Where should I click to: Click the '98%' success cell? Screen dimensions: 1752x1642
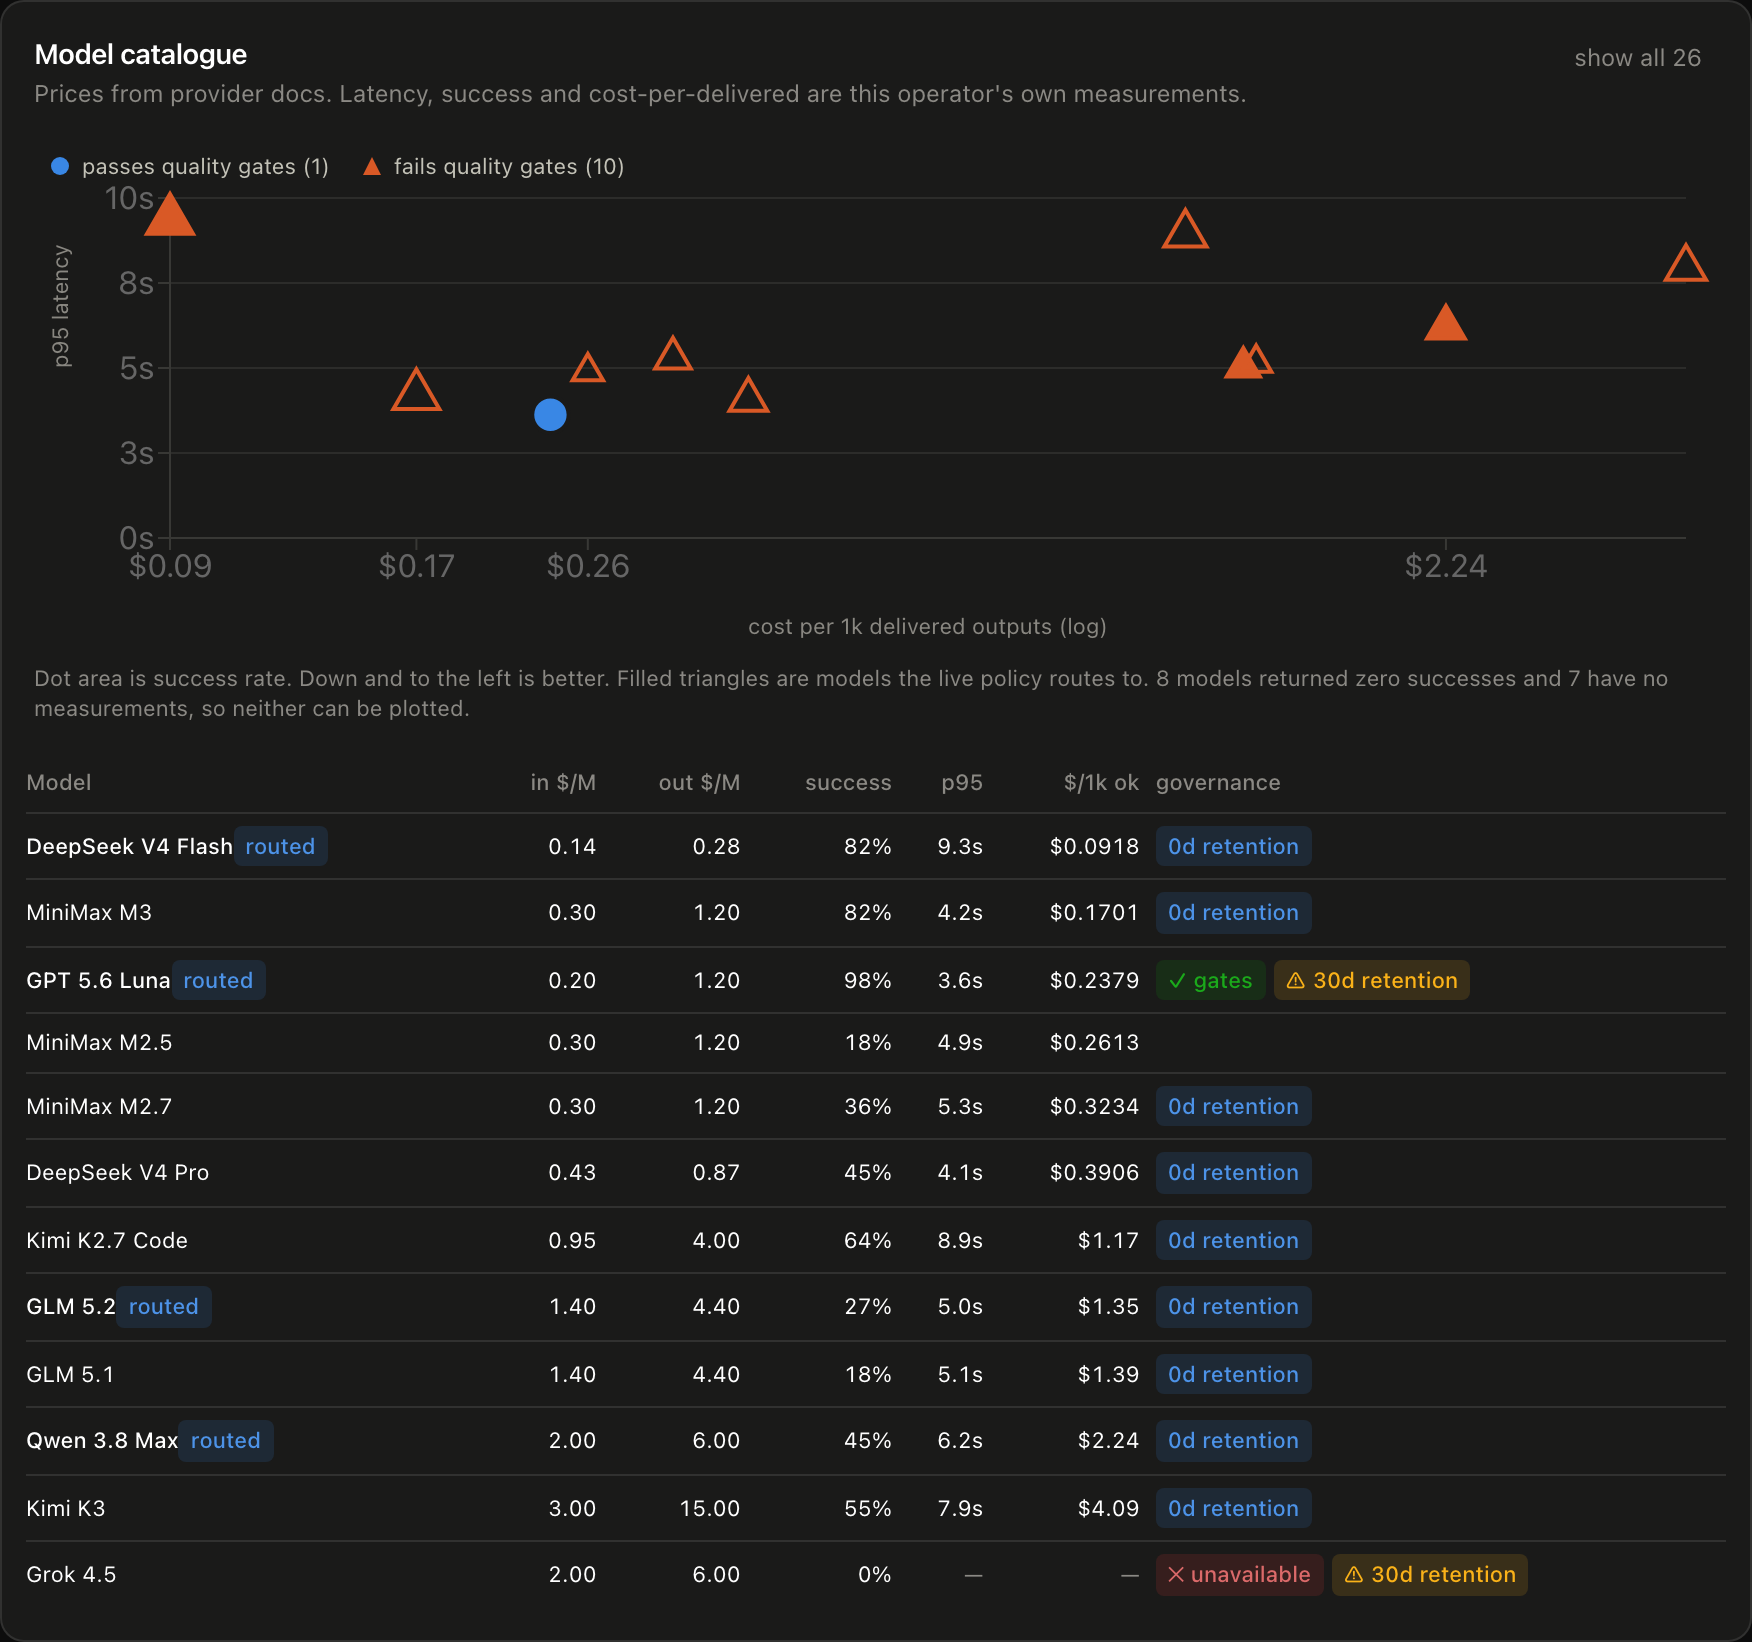(x=867, y=980)
